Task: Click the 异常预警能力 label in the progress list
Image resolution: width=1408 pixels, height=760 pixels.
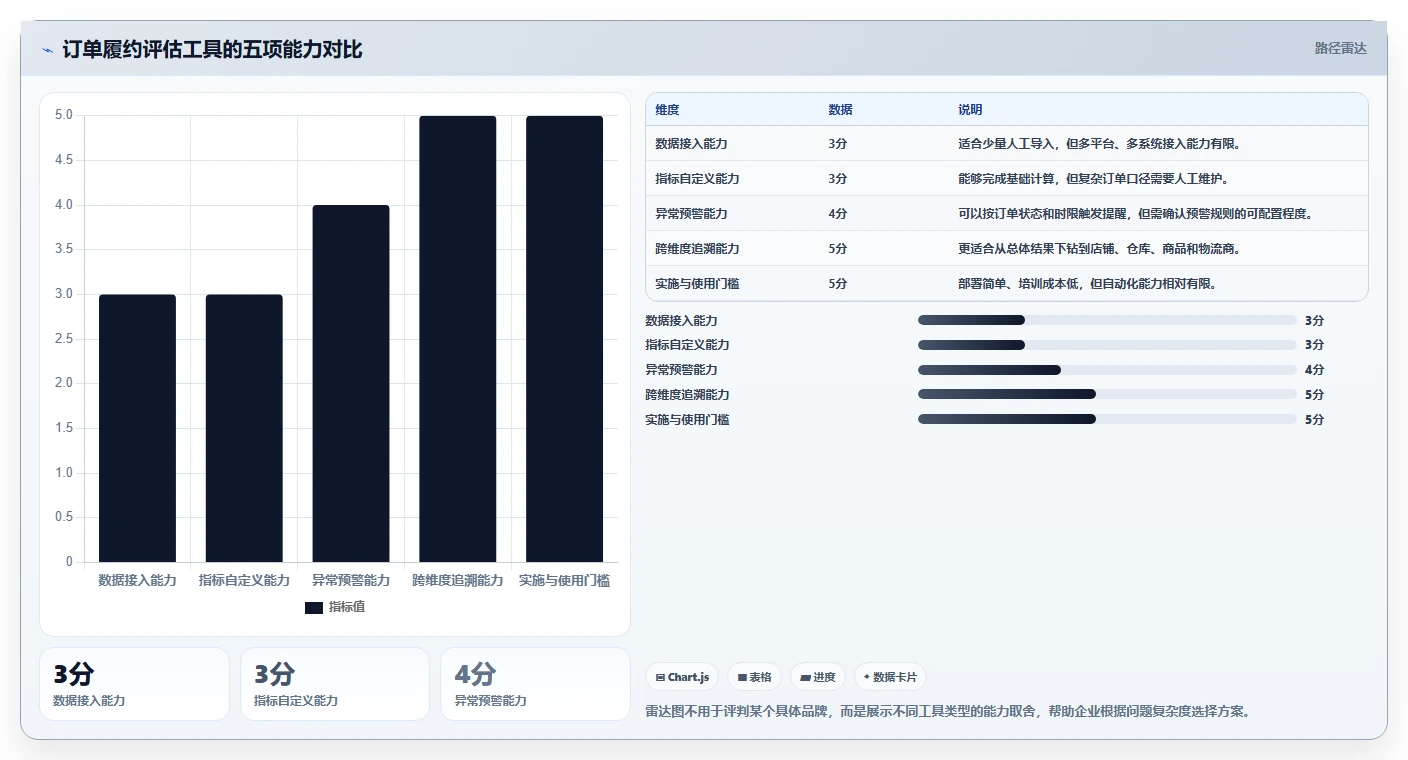Action: (x=681, y=370)
